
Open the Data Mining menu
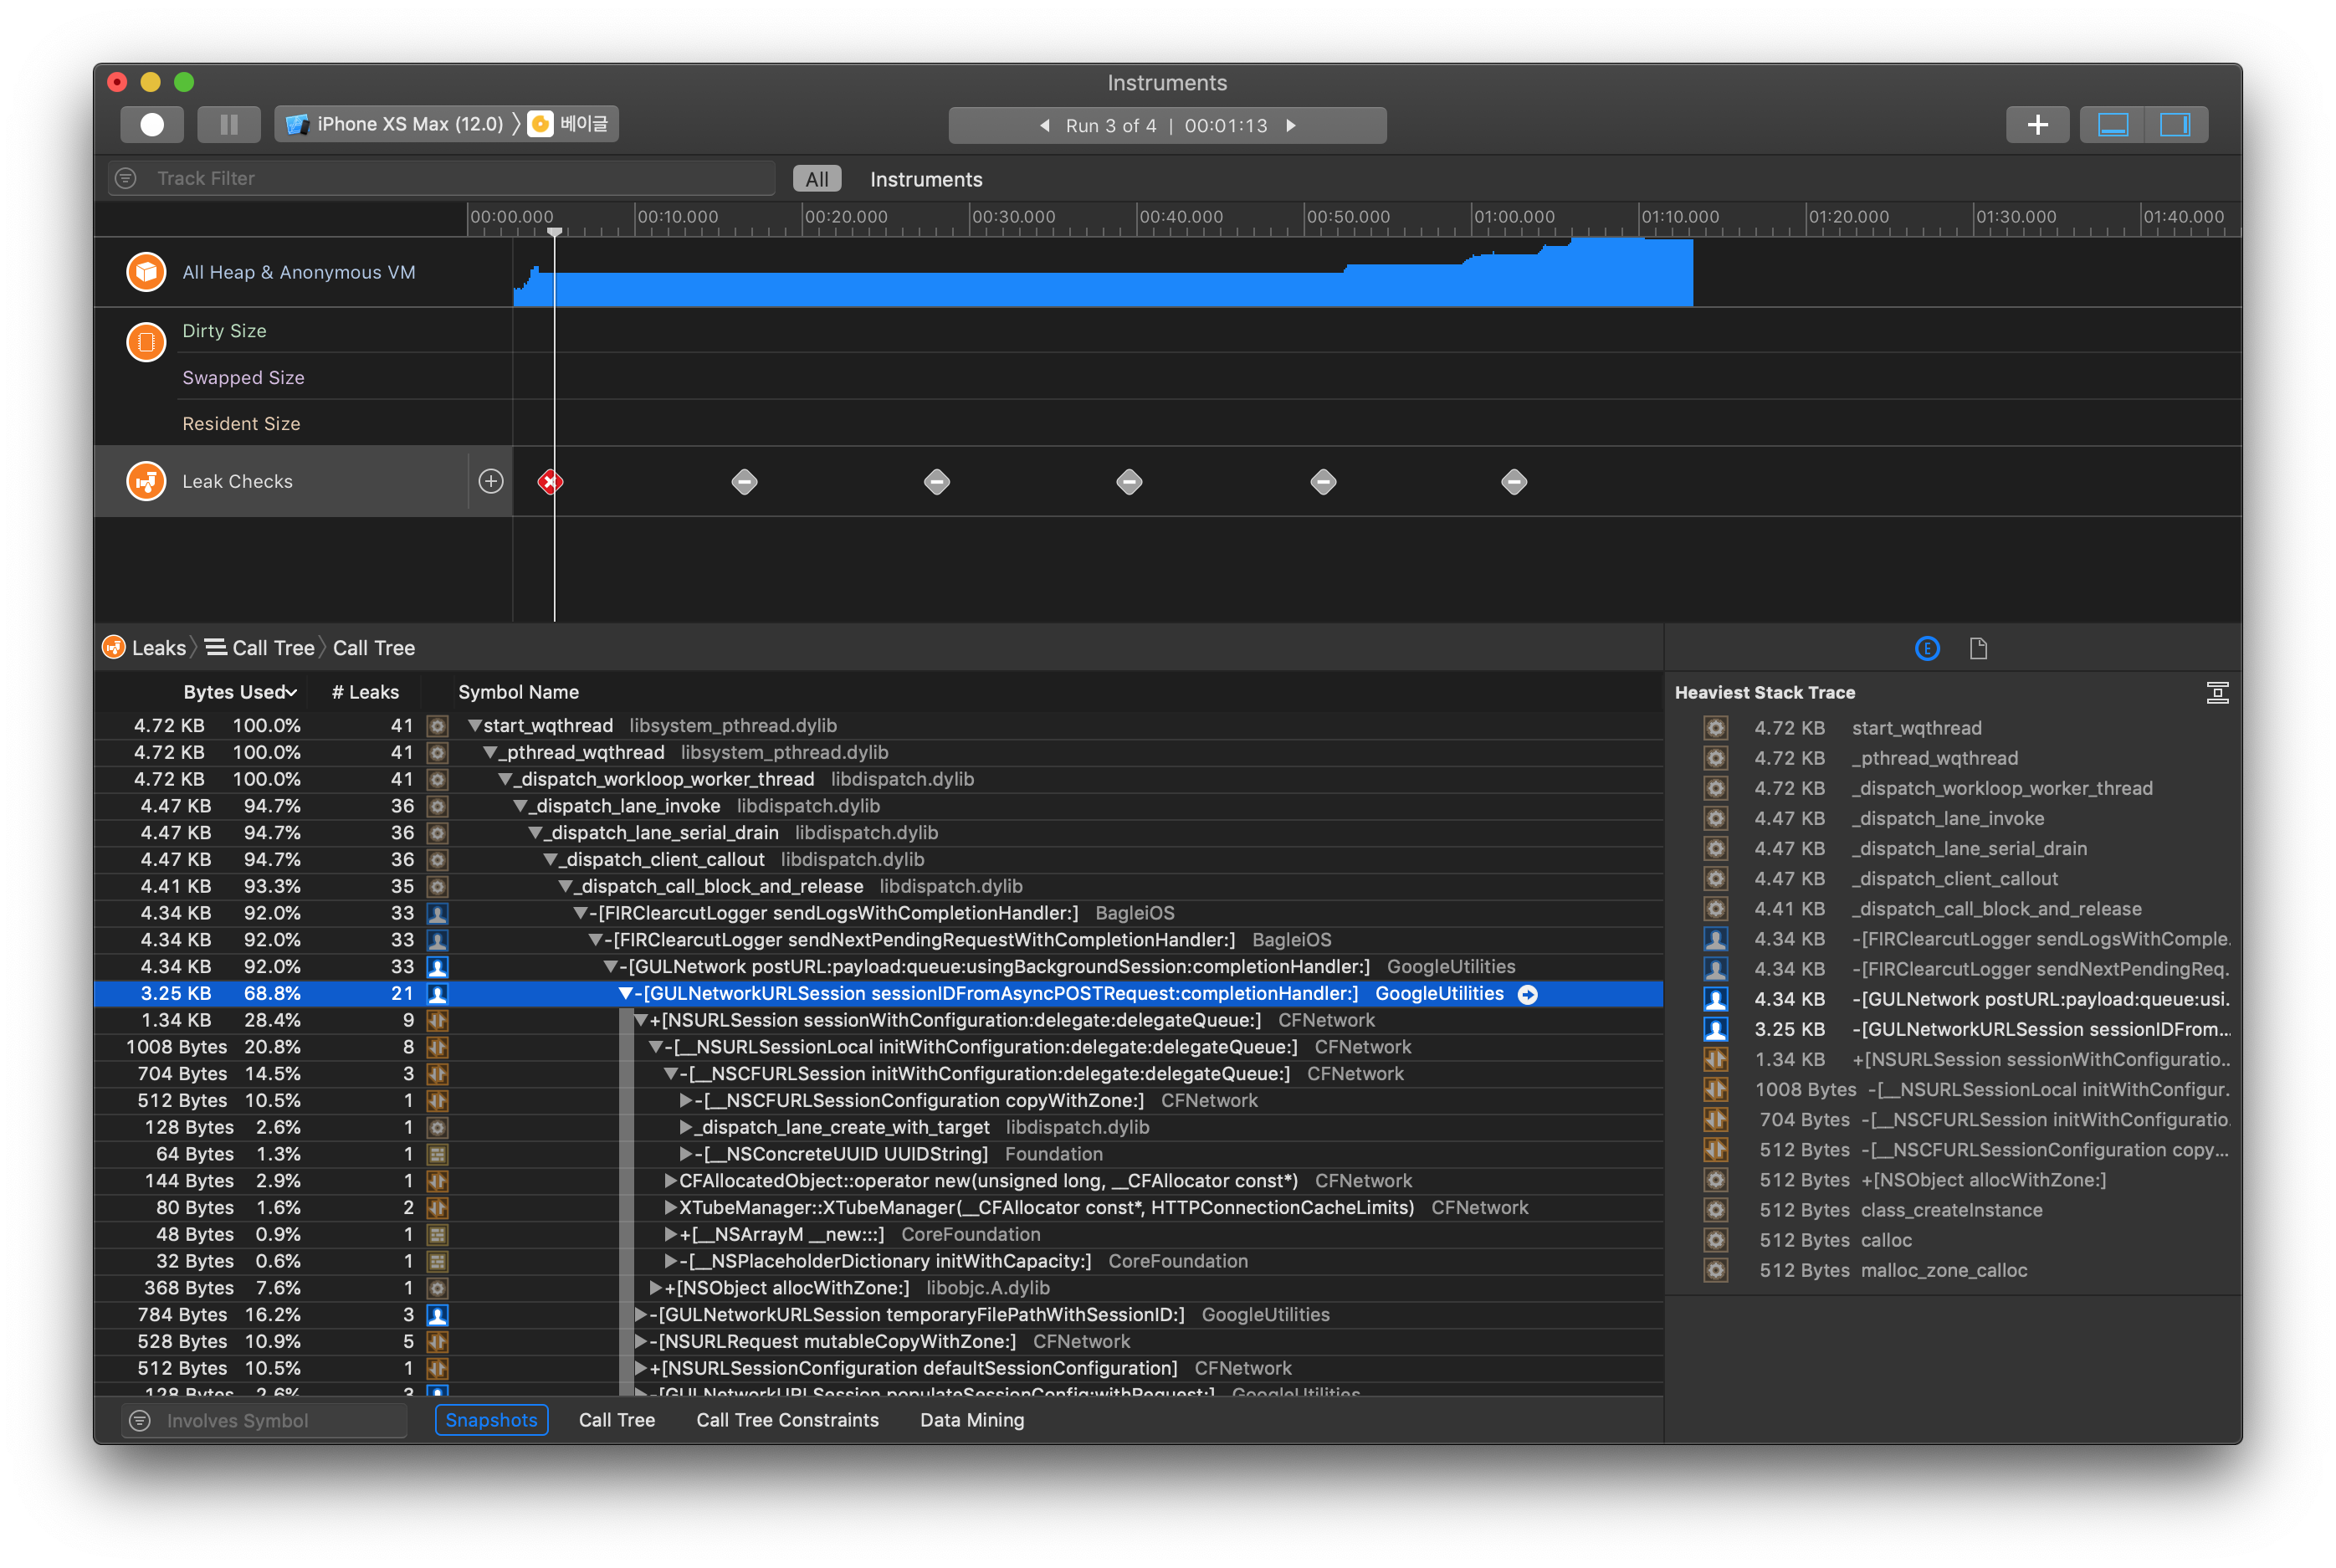[971, 1420]
